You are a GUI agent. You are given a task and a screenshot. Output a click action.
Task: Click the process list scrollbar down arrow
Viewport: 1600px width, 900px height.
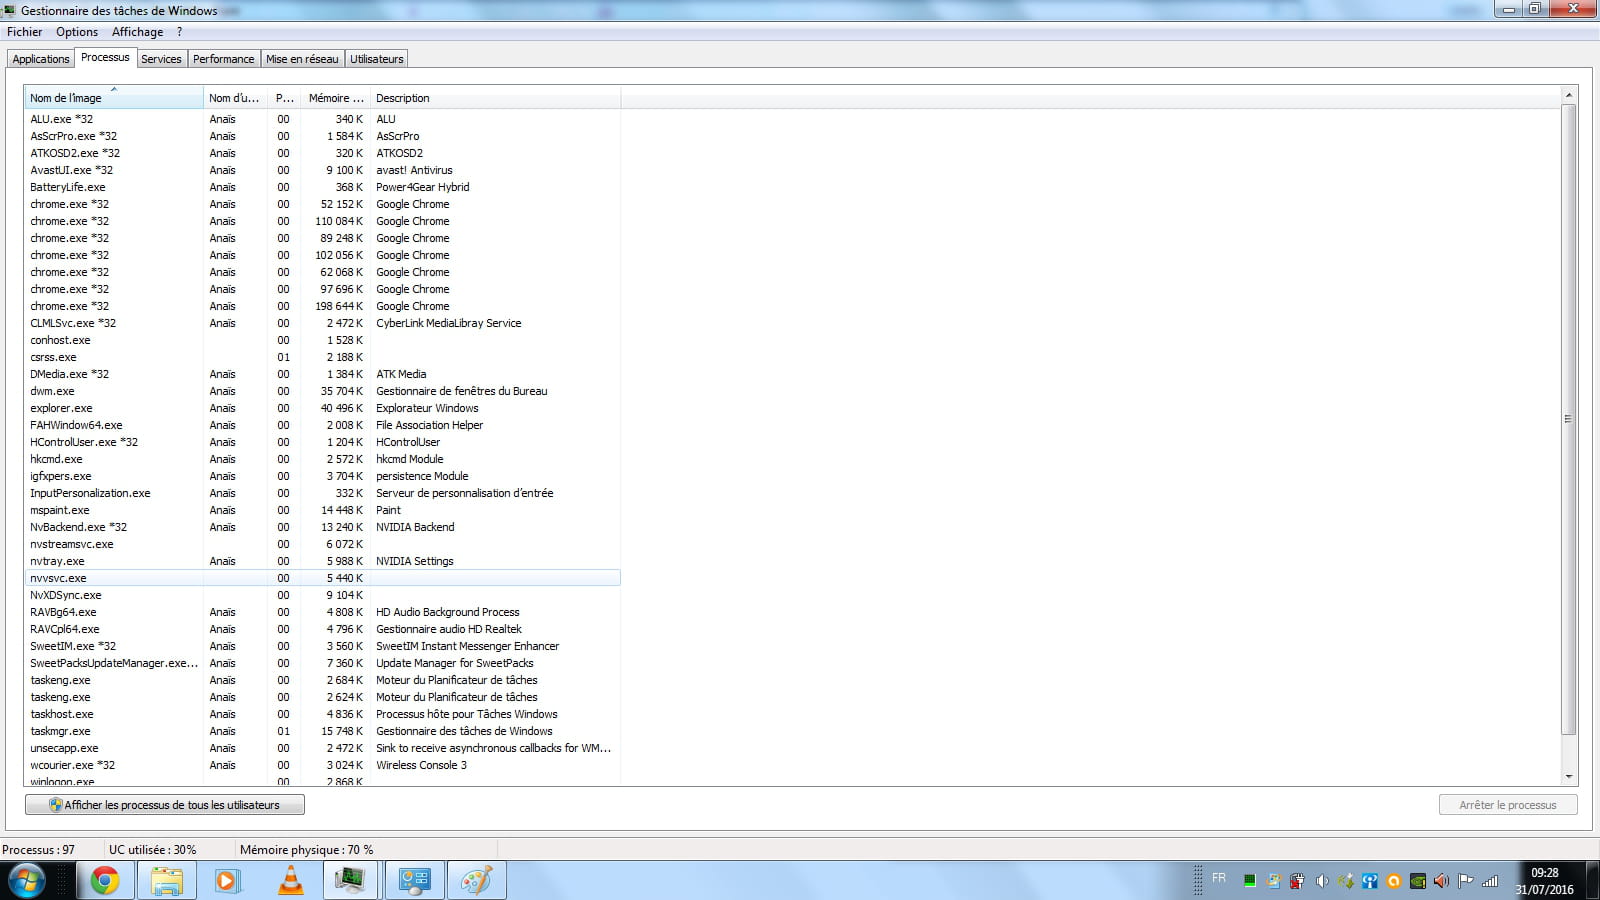click(1569, 776)
